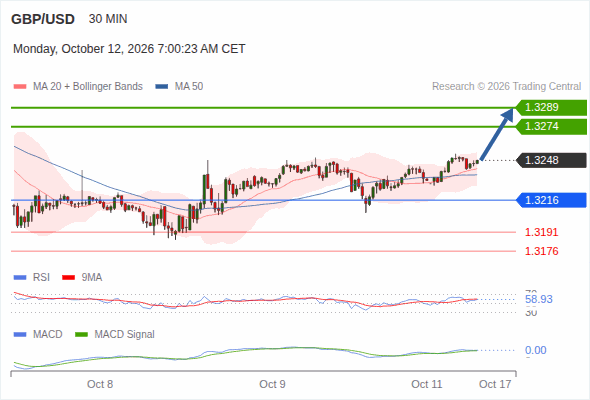Image resolution: width=590 pixels, height=400 pixels.
Task: Click the RSI value 58.93 label
Action: (539, 300)
